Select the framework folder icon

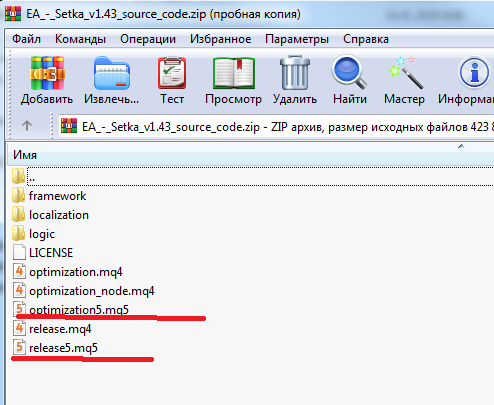pos(19,195)
